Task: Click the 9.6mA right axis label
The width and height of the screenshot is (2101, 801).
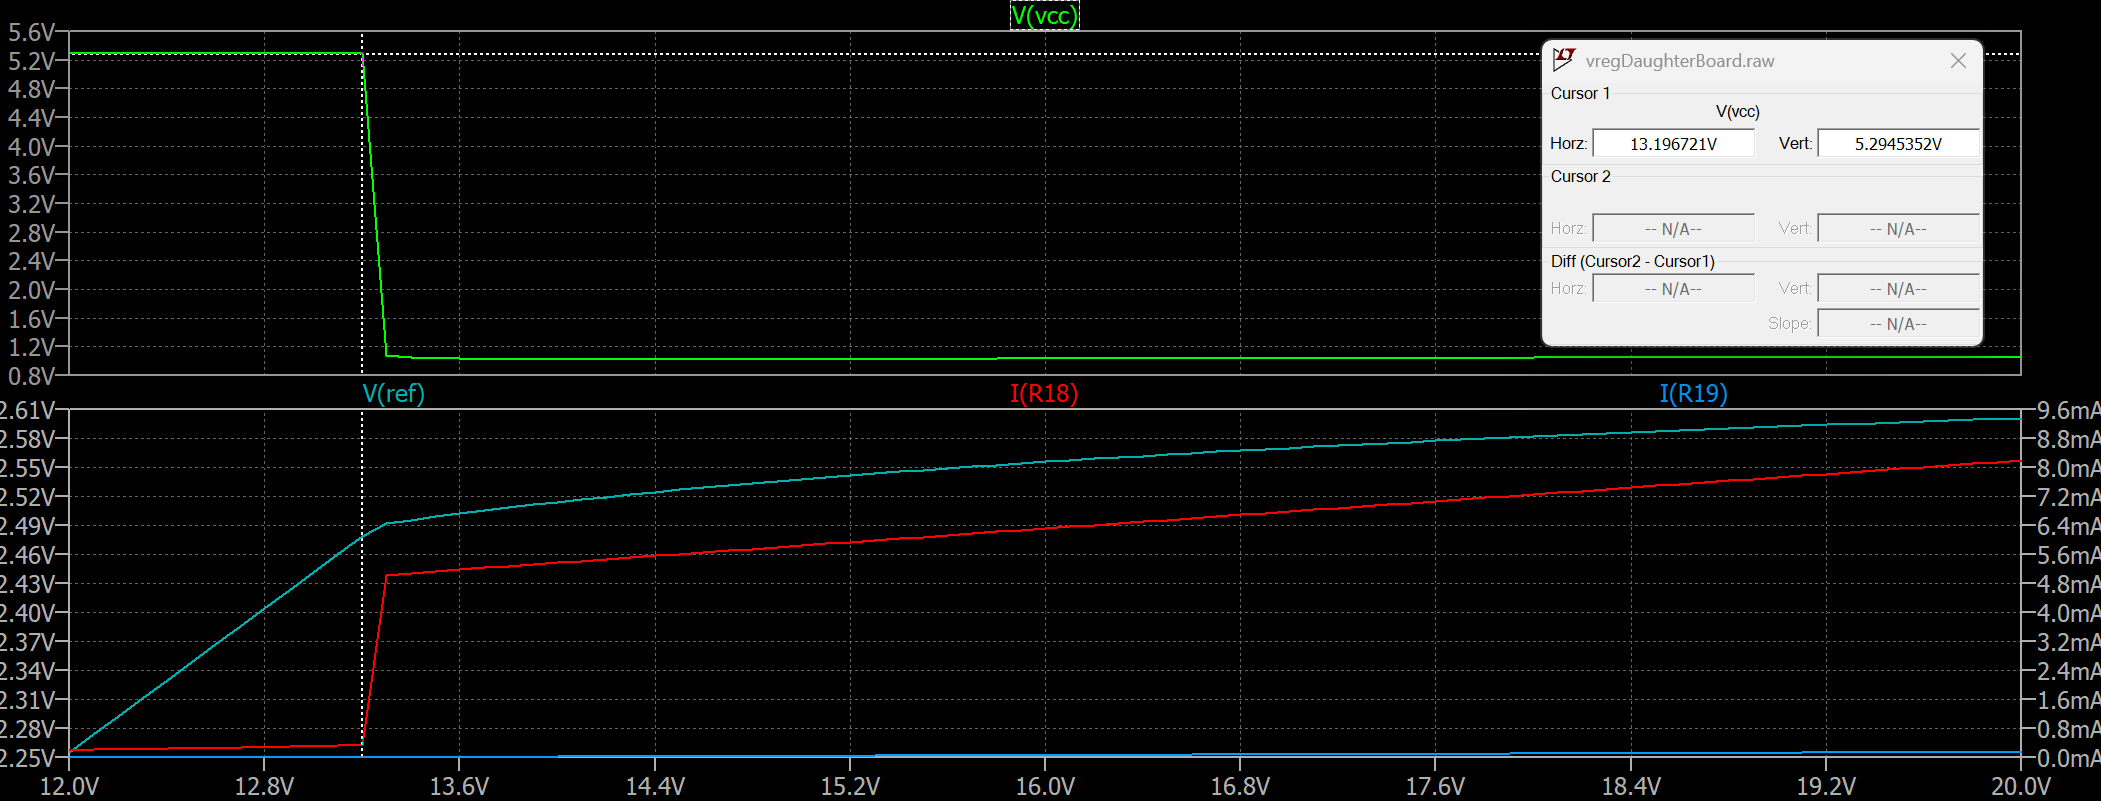Action: [x=2068, y=410]
